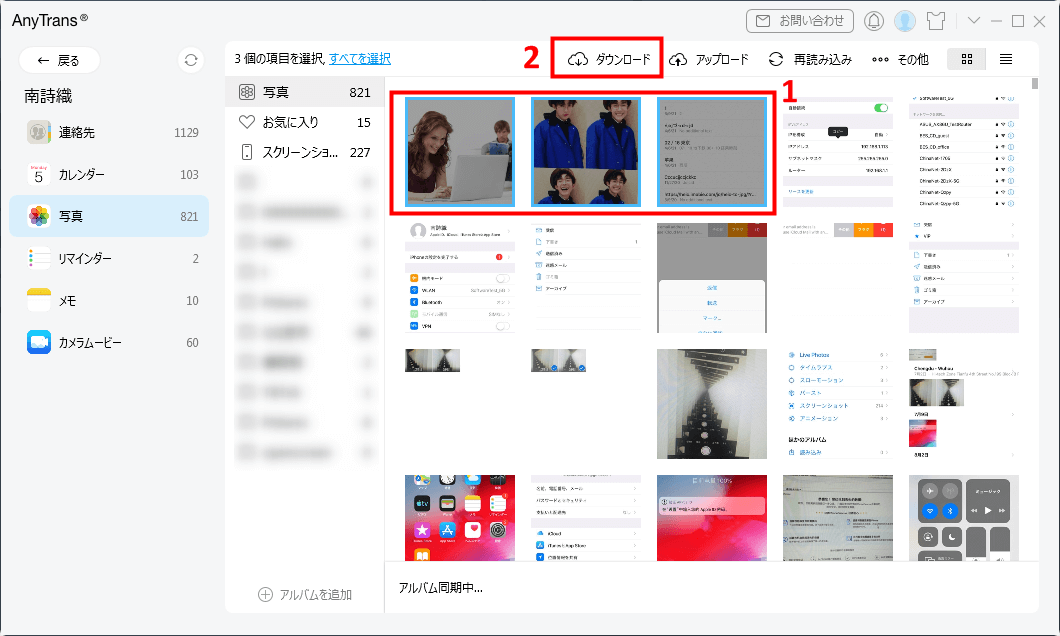Switch to grid thumbnail view
Viewport: 1060px width, 636px height.
pos(967,59)
